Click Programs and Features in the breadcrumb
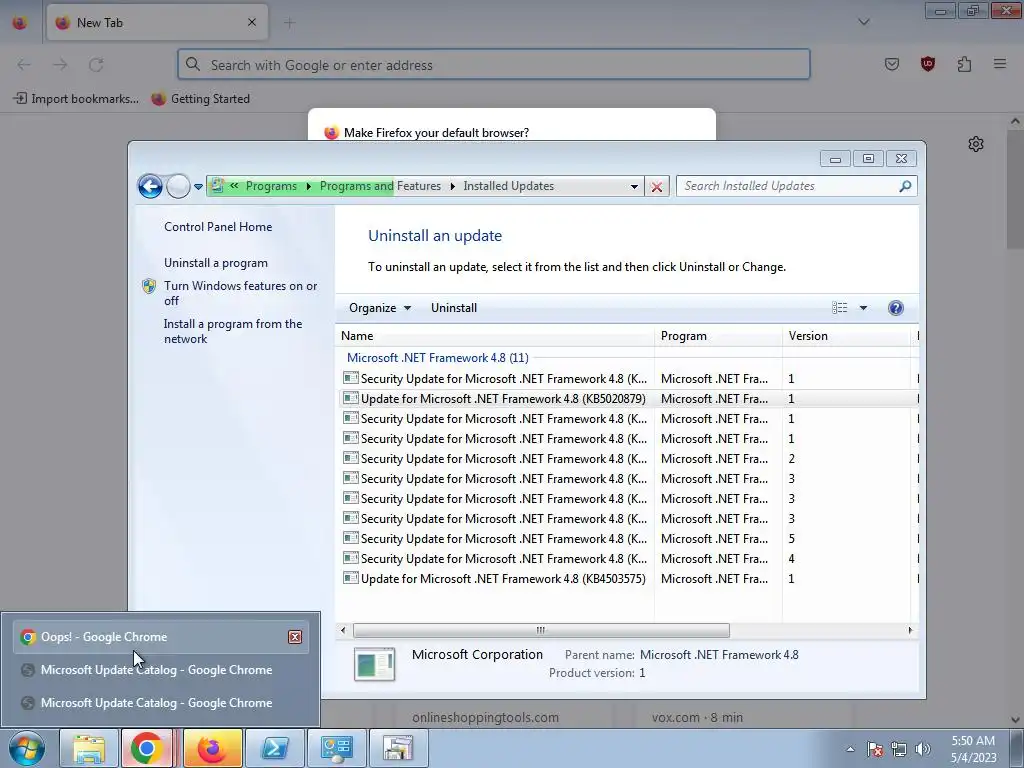The height and width of the screenshot is (768, 1024). [x=380, y=186]
